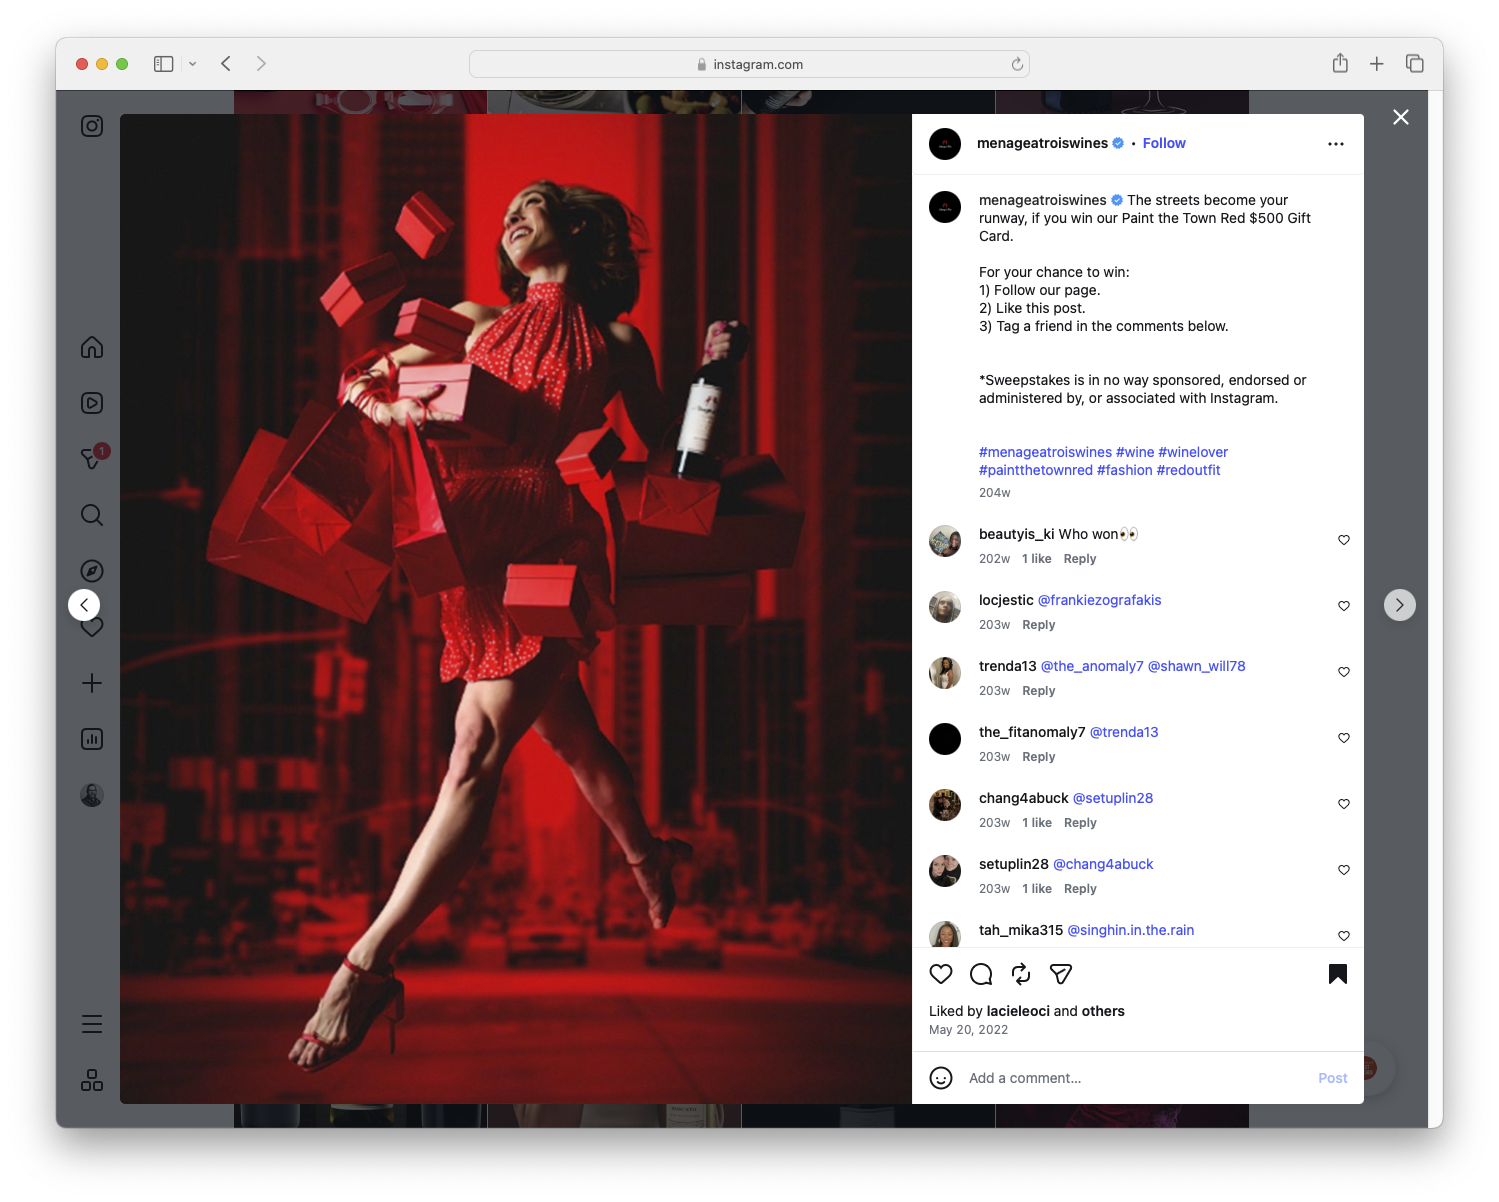1499x1202 pixels.
Task: Open the sidebar options dropdown in Safari
Action: point(193,63)
